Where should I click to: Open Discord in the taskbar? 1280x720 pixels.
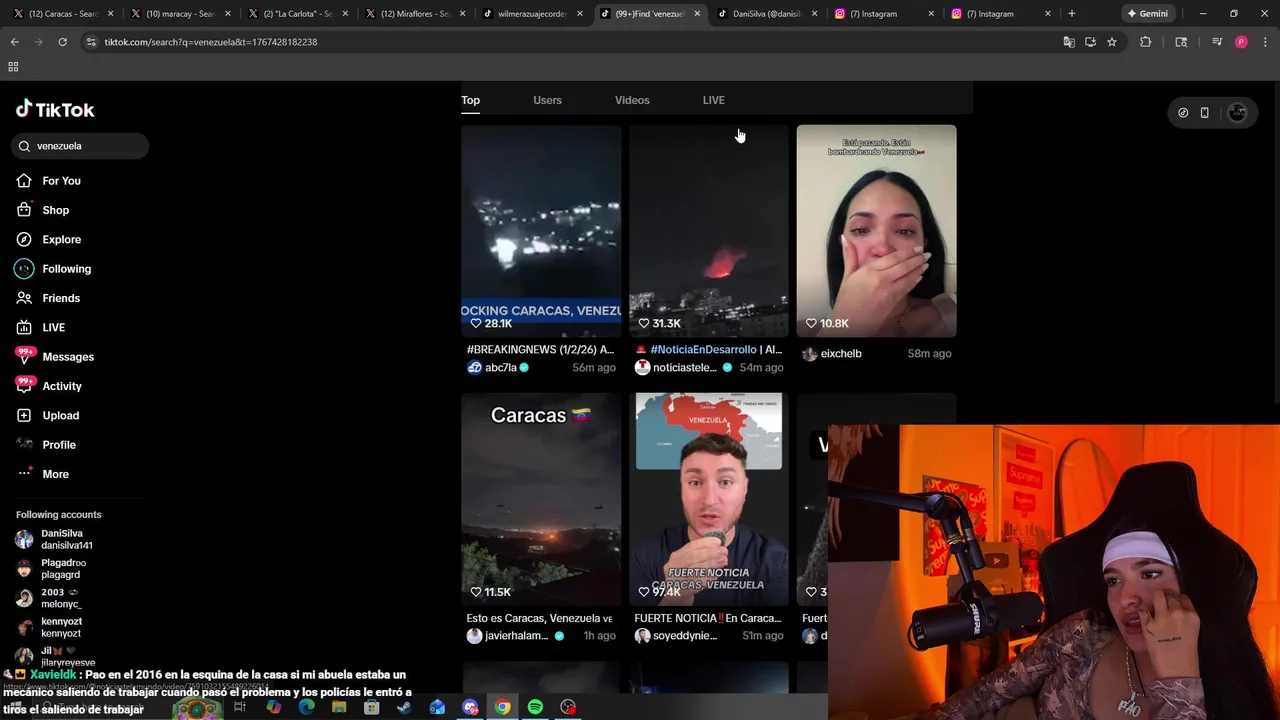point(470,708)
